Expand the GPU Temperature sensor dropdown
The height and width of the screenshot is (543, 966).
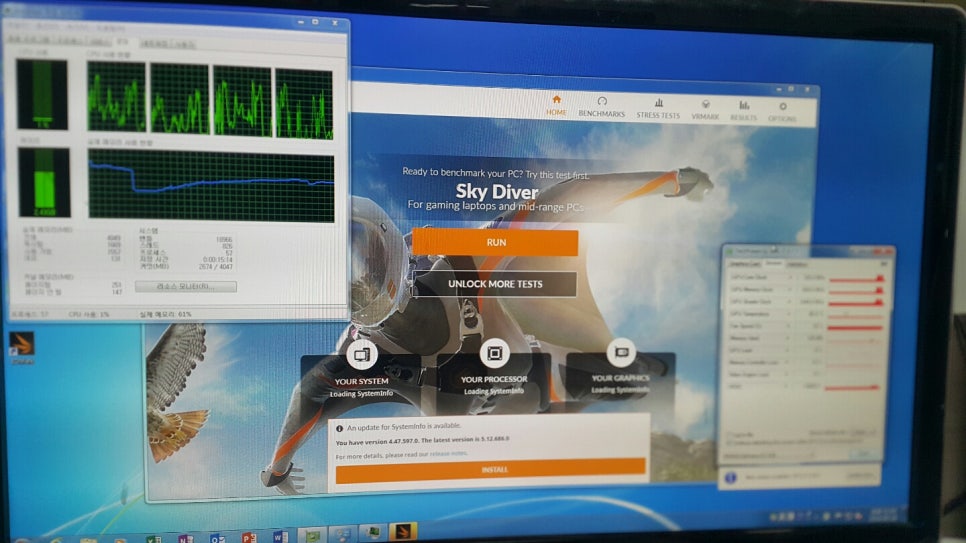[x=789, y=314]
